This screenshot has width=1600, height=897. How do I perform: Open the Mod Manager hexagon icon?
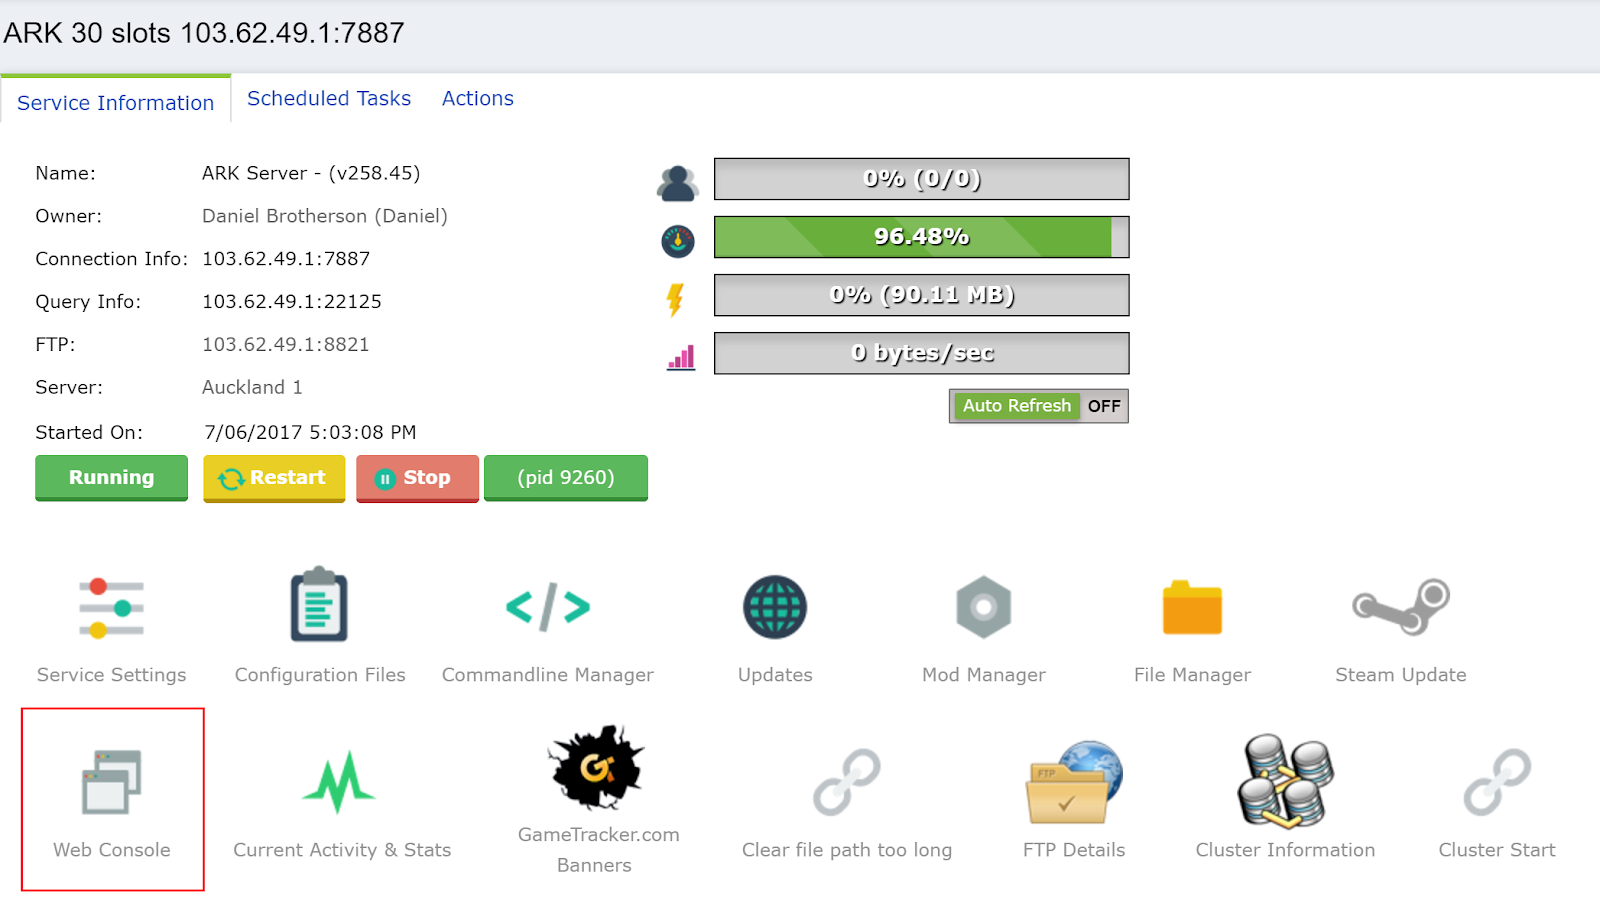(984, 607)
